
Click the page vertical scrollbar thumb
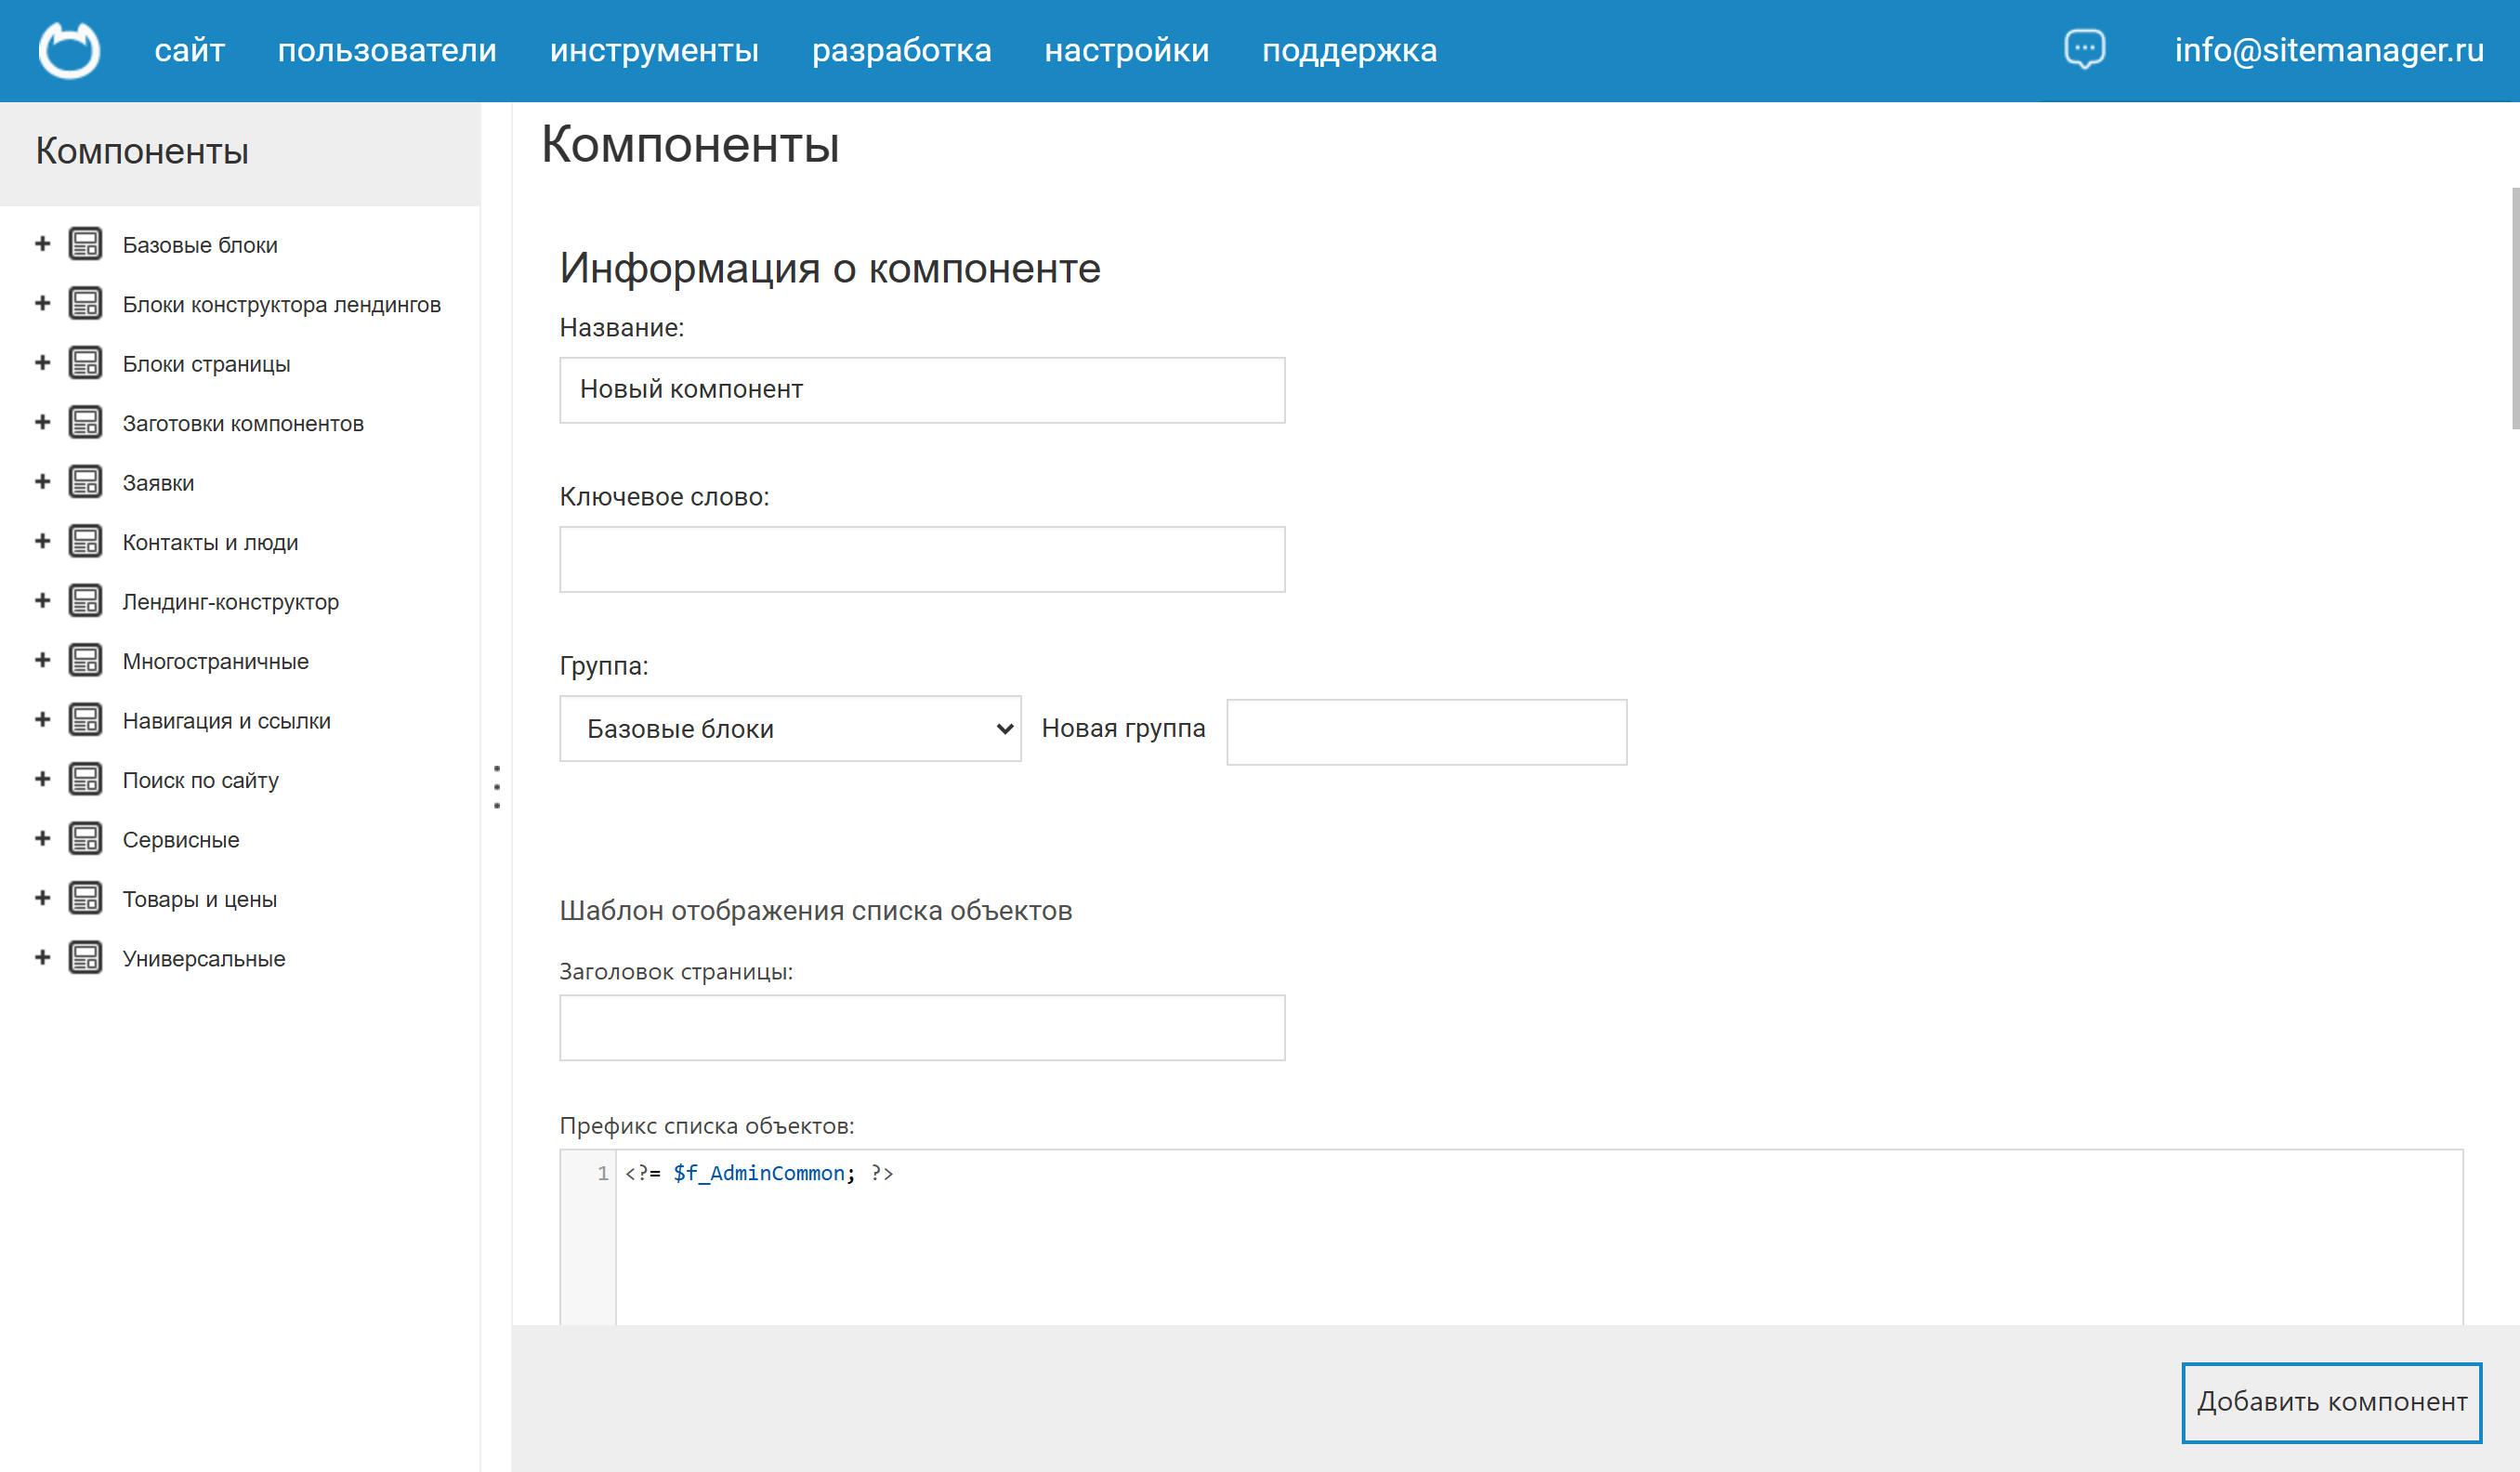(2515, 308)
